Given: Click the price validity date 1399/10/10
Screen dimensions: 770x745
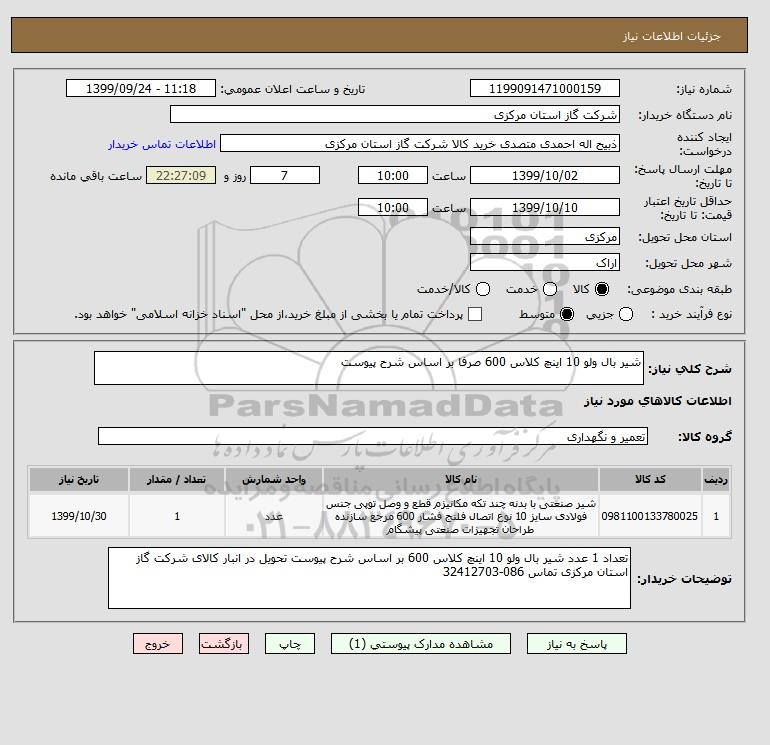Looking at the screenshot, I should pos(545,207).
